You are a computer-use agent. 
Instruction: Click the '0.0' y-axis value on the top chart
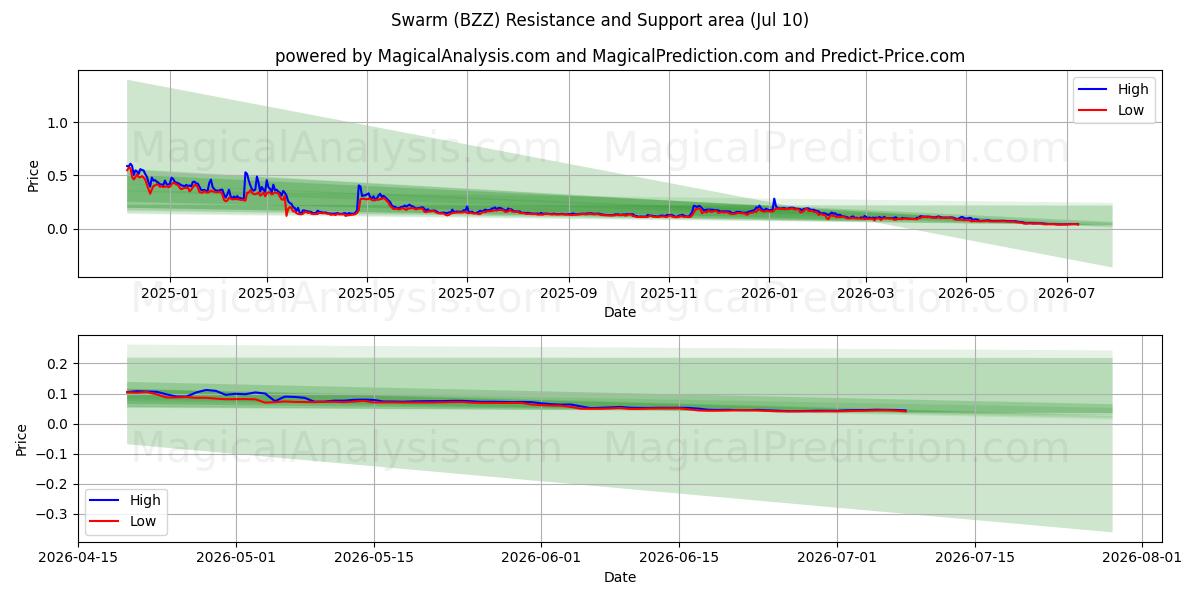tap(60, 229)
